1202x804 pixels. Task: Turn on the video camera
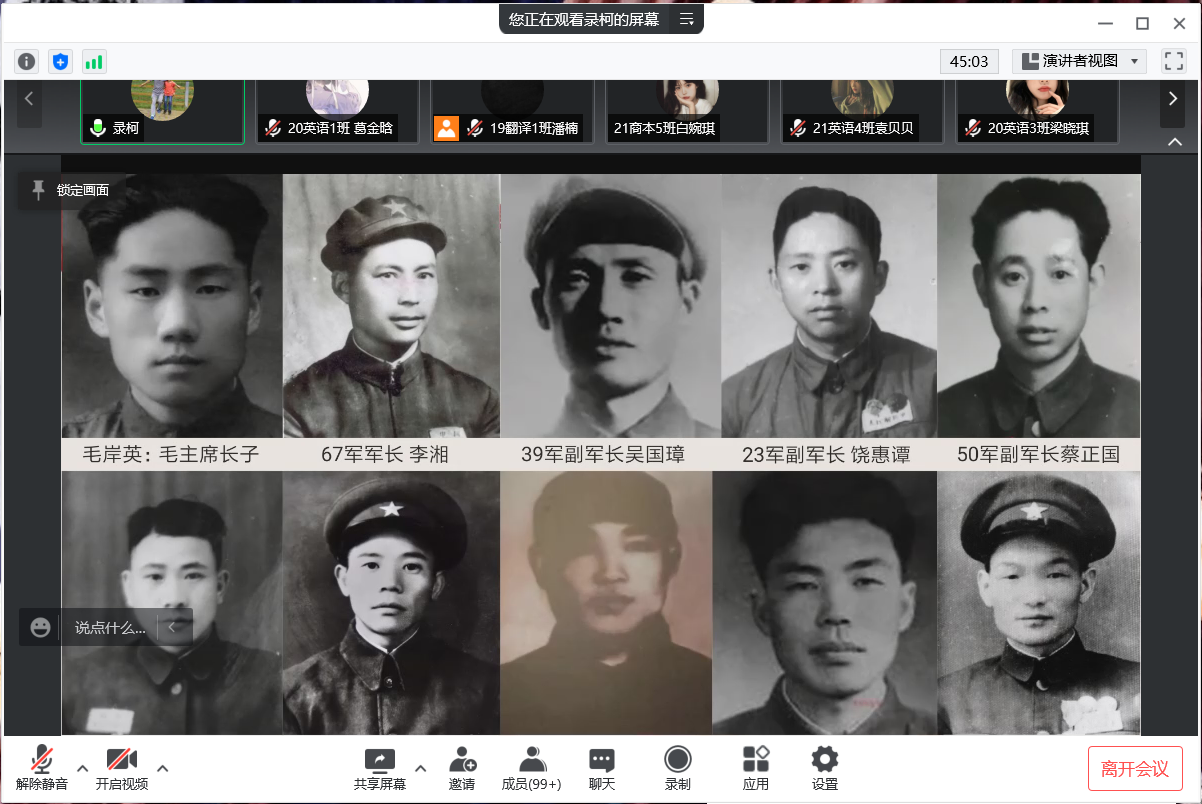tap(122, 768)
